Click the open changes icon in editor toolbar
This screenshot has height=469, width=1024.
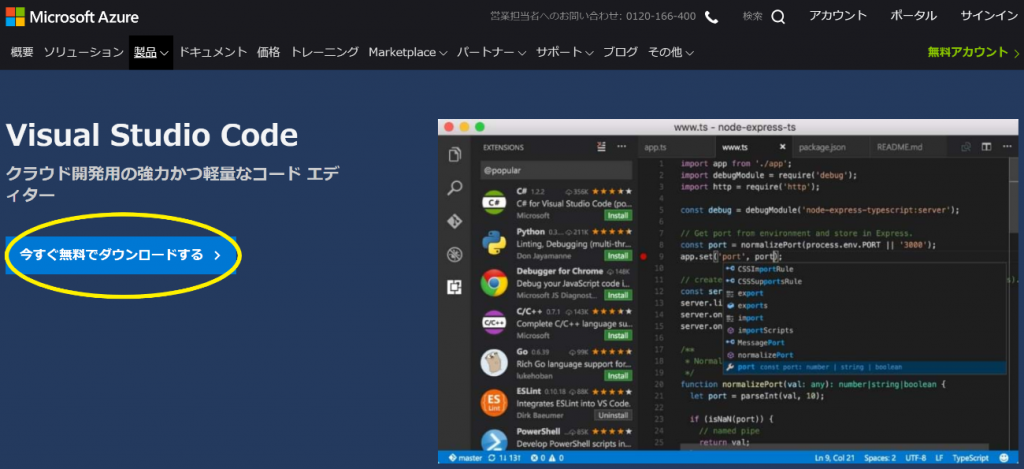click(x=966, y=147)
